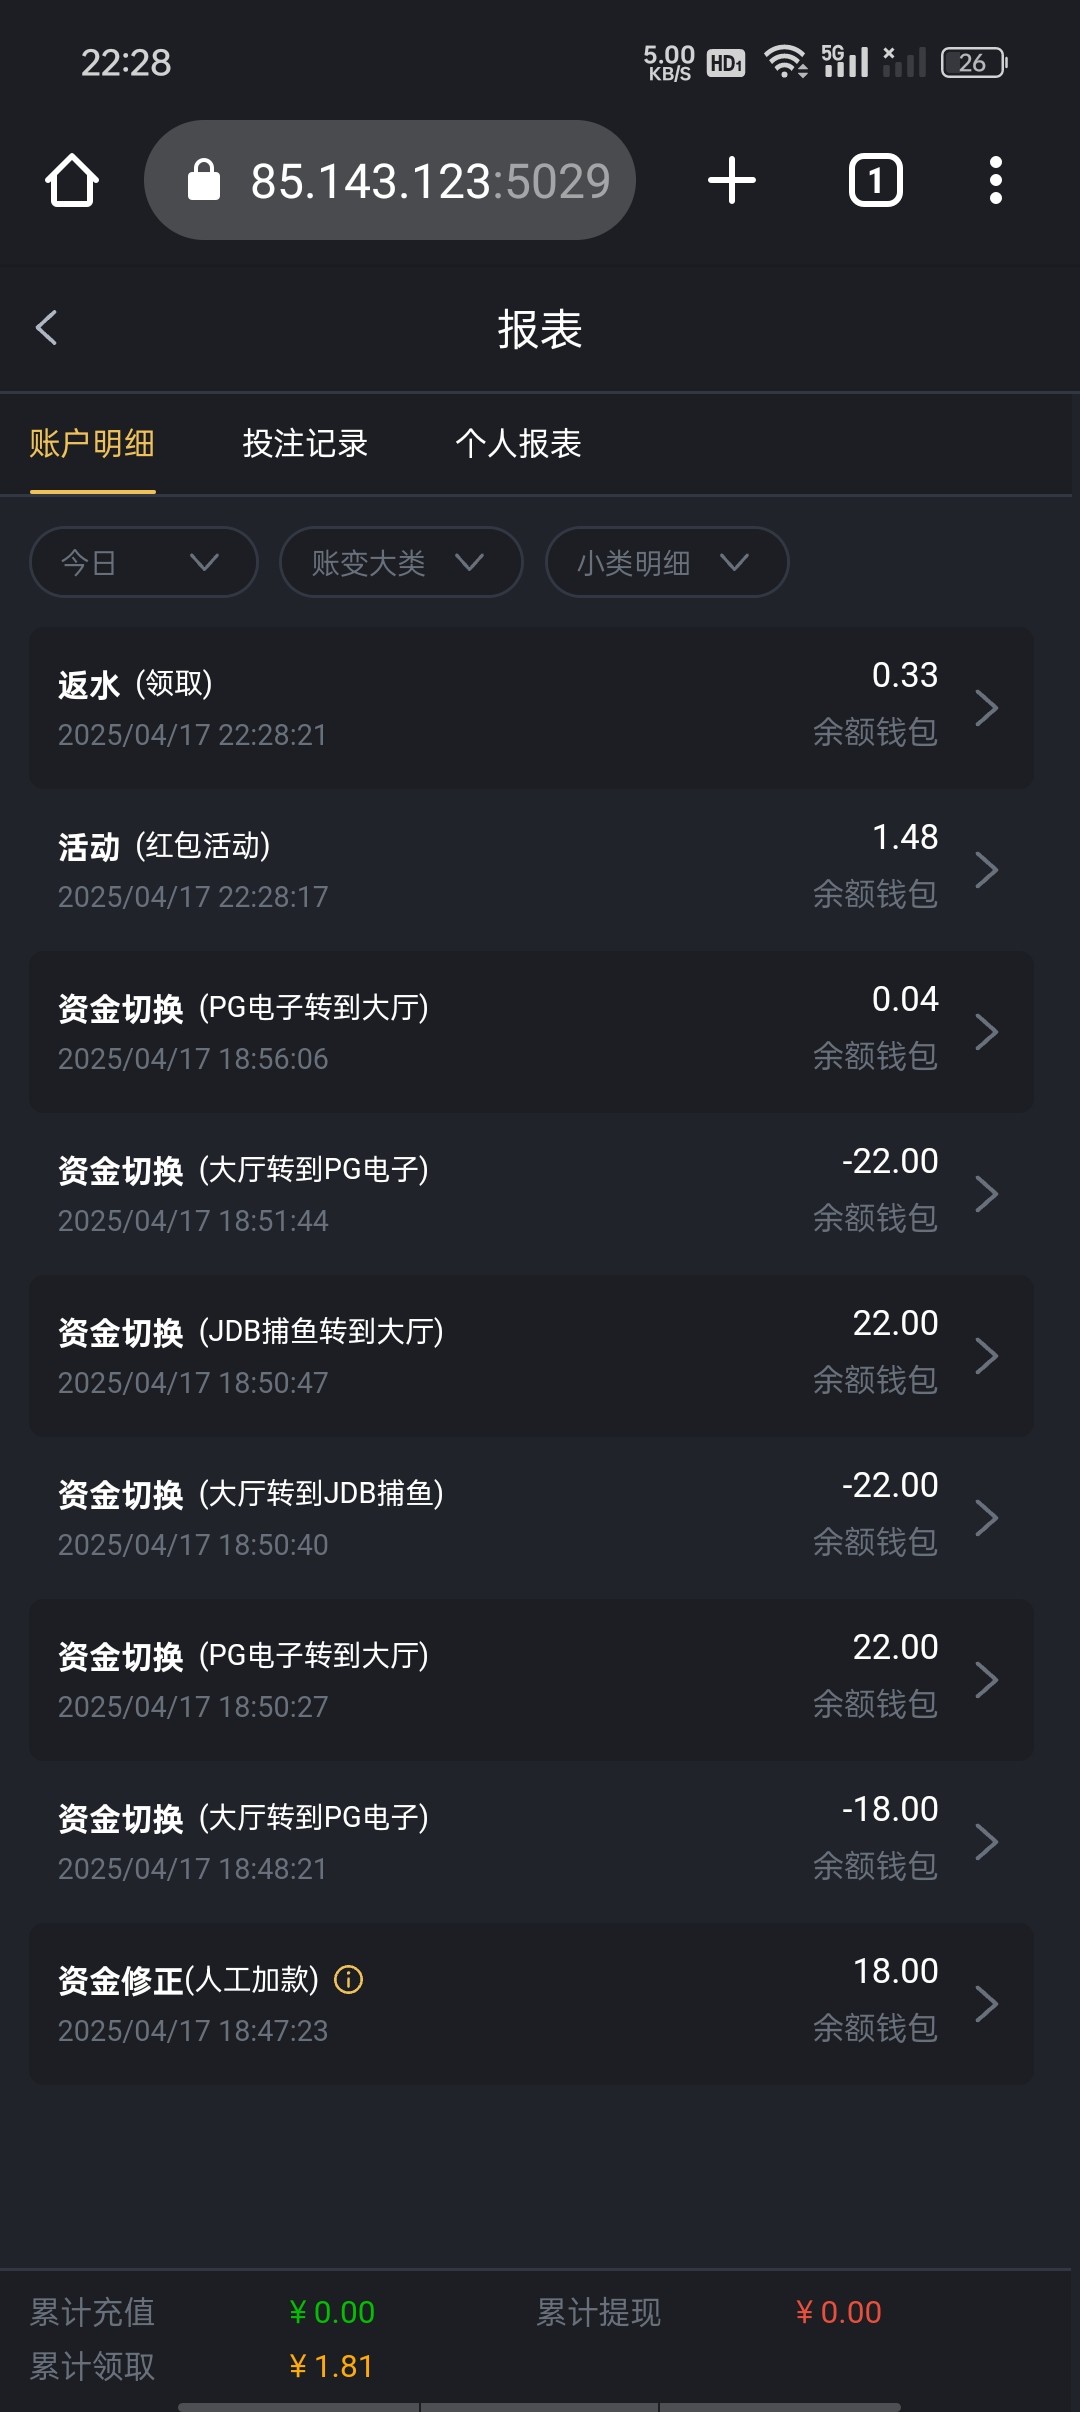Open details arrow for 返水 (领取) entry
The width and height of the screenshot is (1080, 2412).
(986, 708)
